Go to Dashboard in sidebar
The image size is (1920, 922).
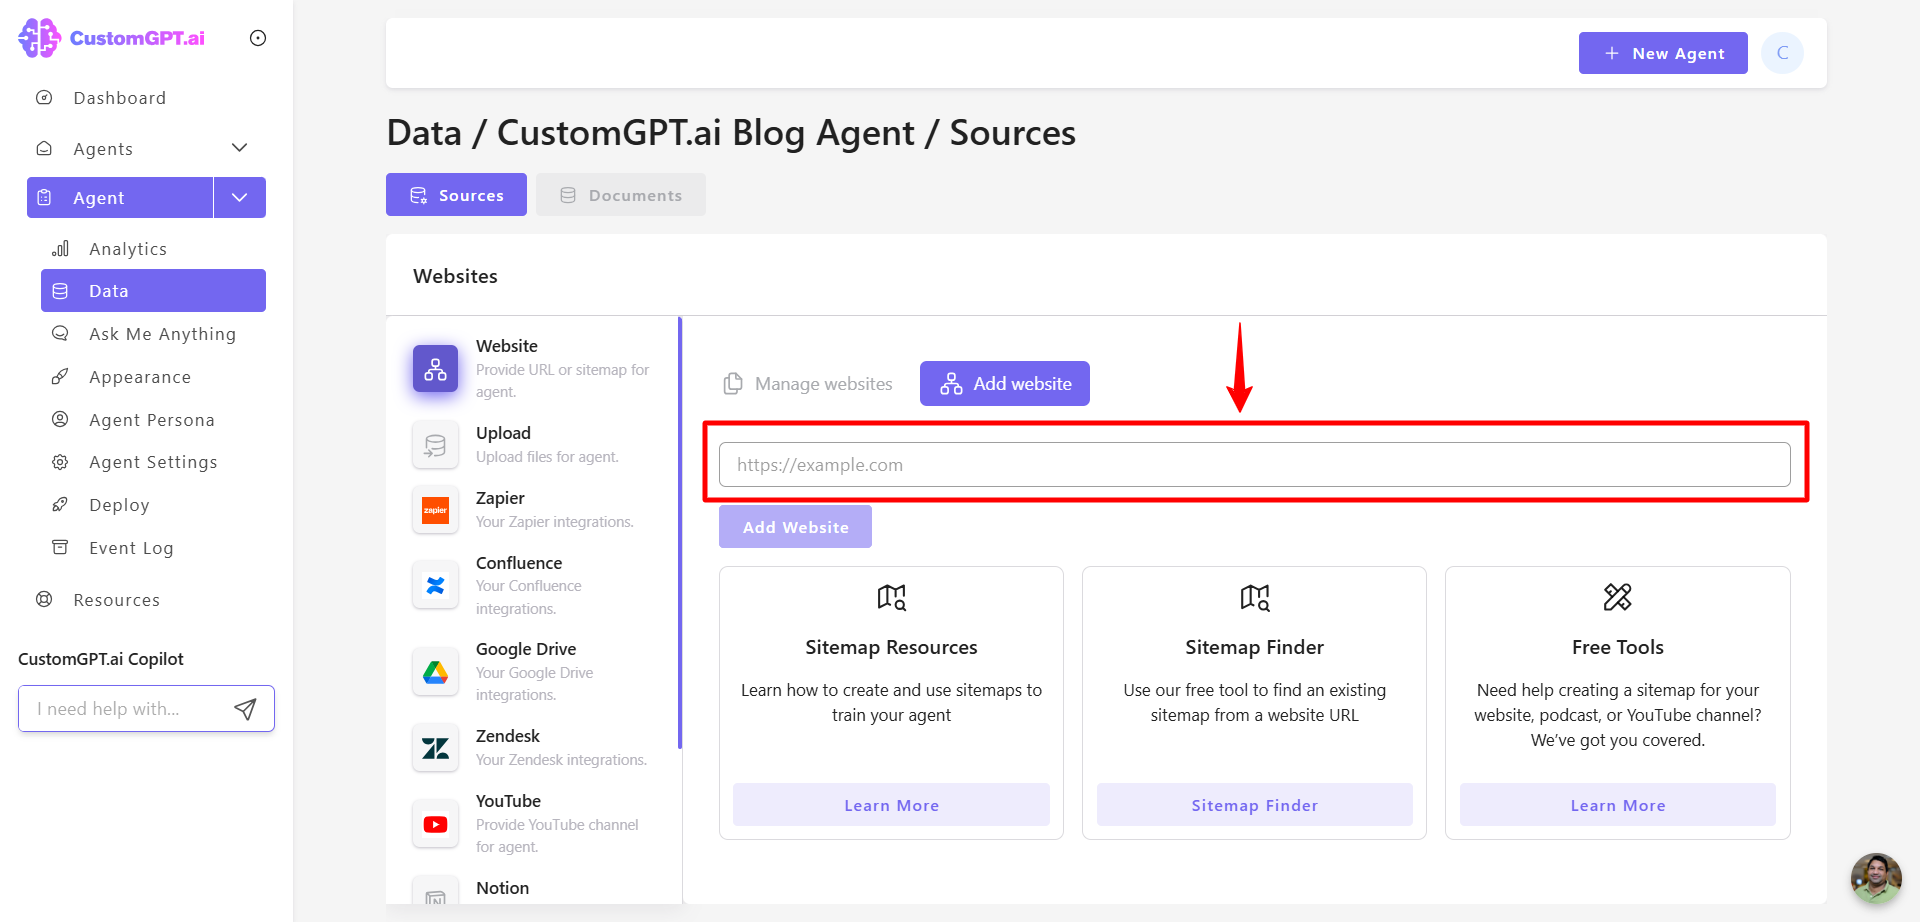pyautogui.click(x=120, y=98)
